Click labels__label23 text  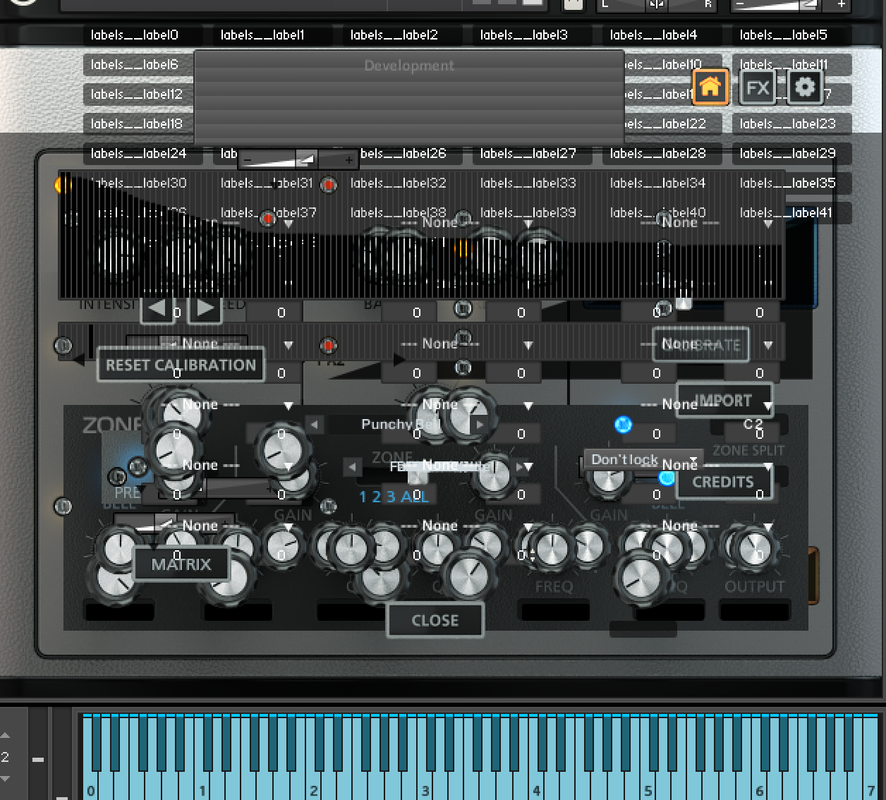click(x=788, y=124)
